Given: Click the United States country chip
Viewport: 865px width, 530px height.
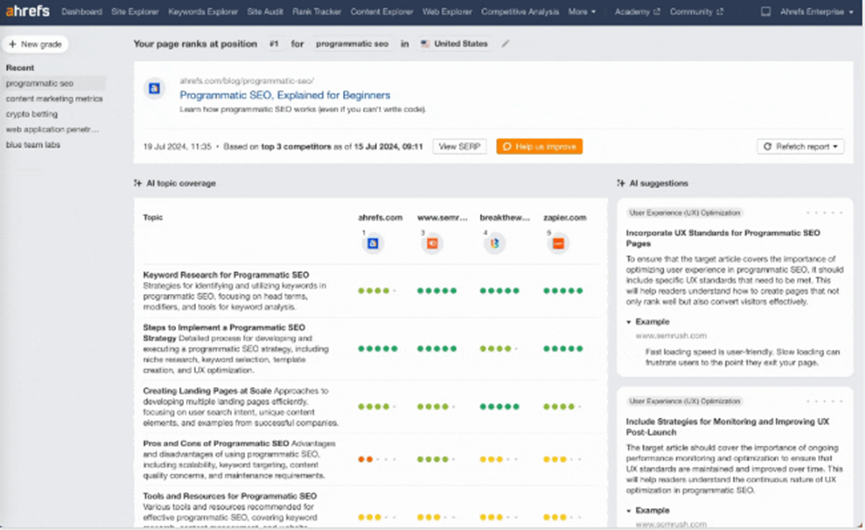Looking at the screenshot, I should (x=455, y=44).
